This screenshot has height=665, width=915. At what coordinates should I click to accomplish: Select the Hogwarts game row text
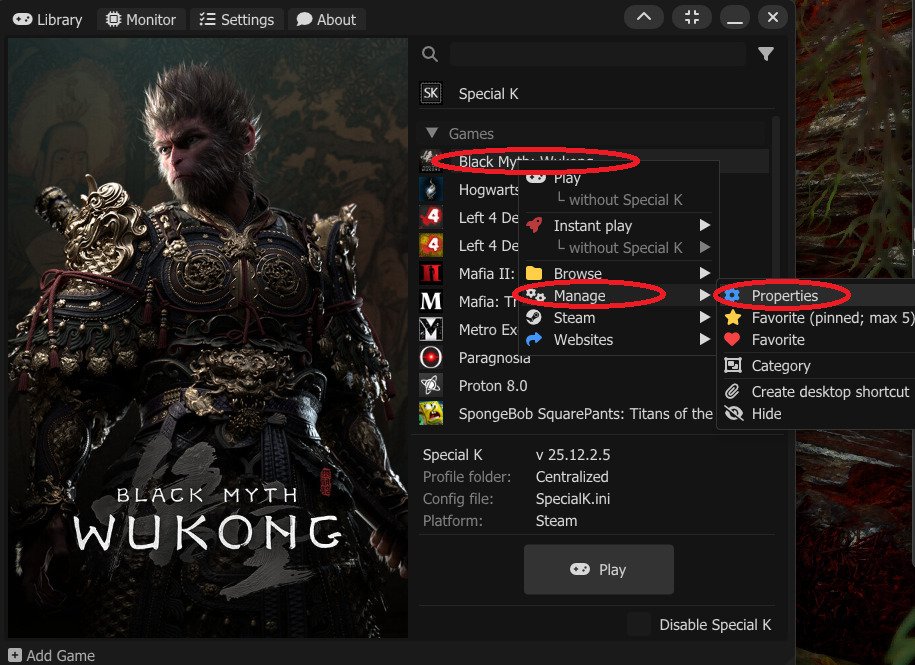[x=488, y=190]
